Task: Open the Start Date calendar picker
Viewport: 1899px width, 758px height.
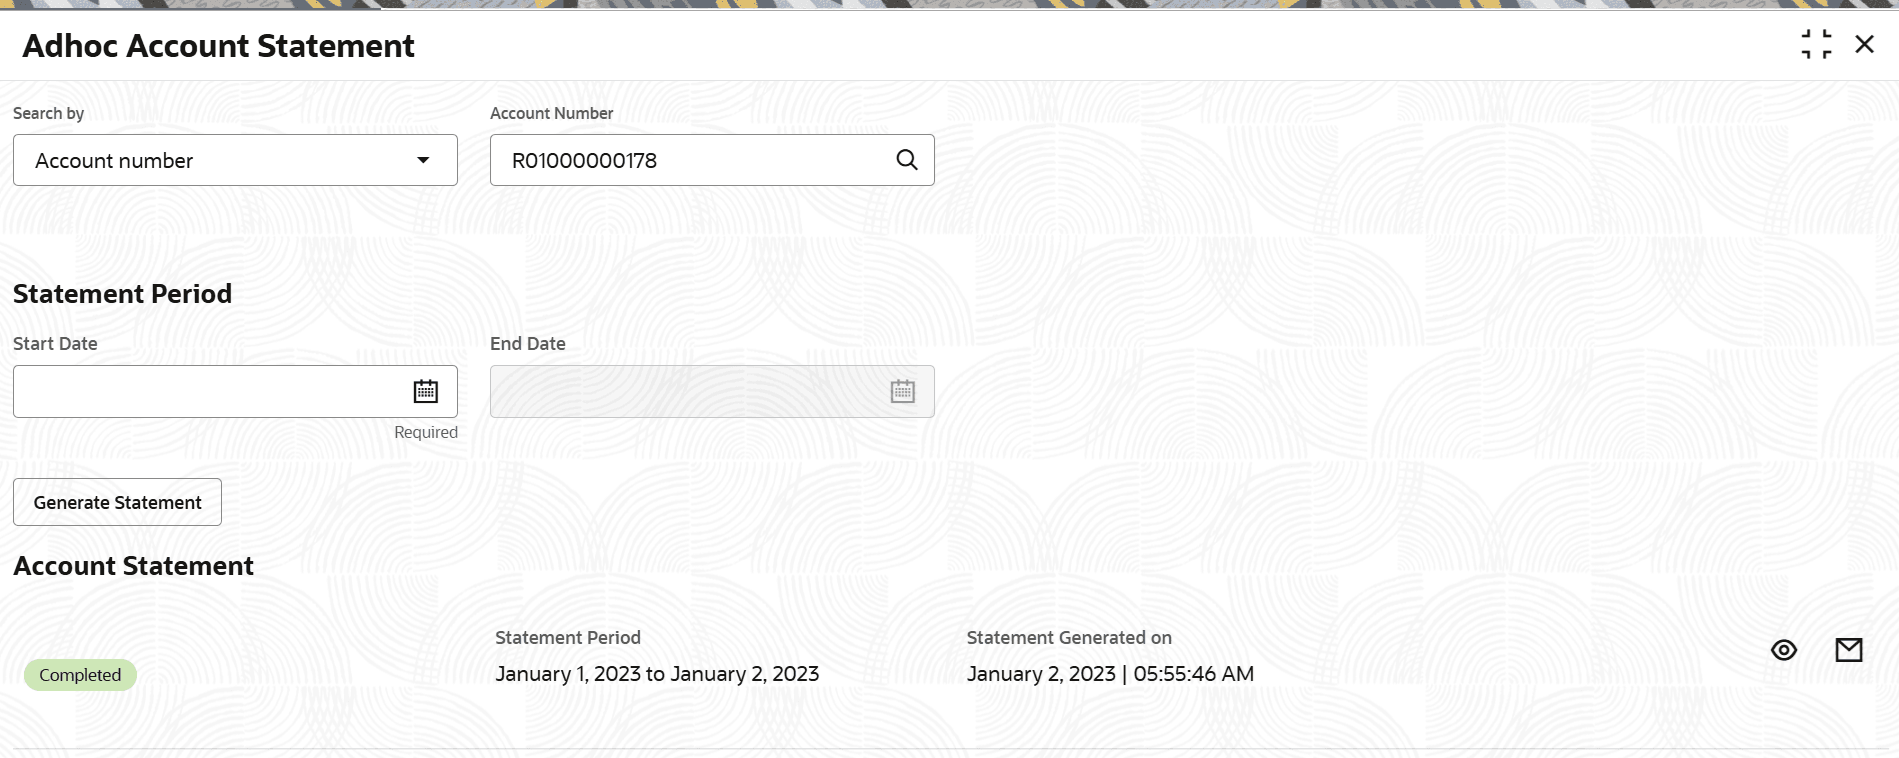Action: (425, 391)
